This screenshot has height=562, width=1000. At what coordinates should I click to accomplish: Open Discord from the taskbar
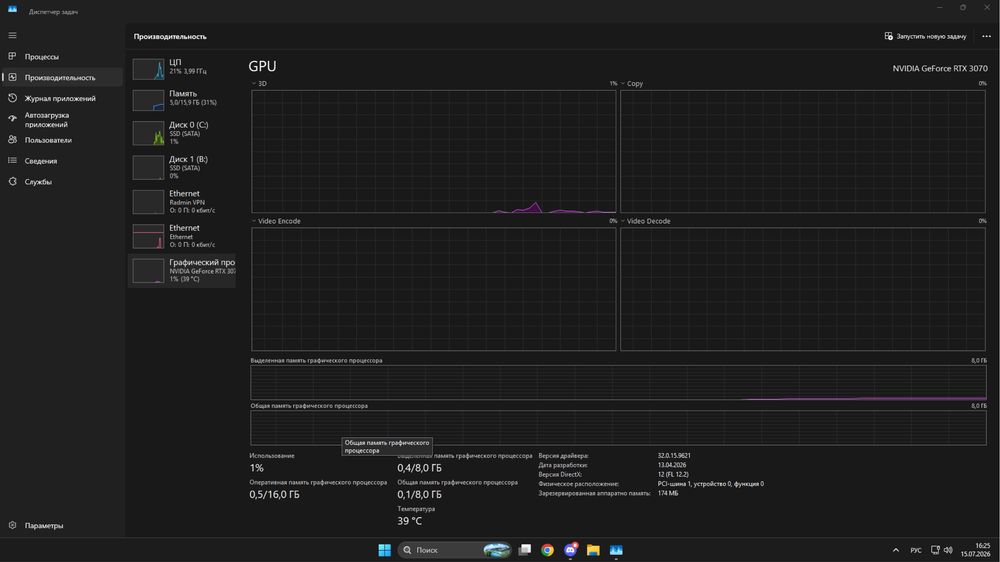click(x=570, y=550)
